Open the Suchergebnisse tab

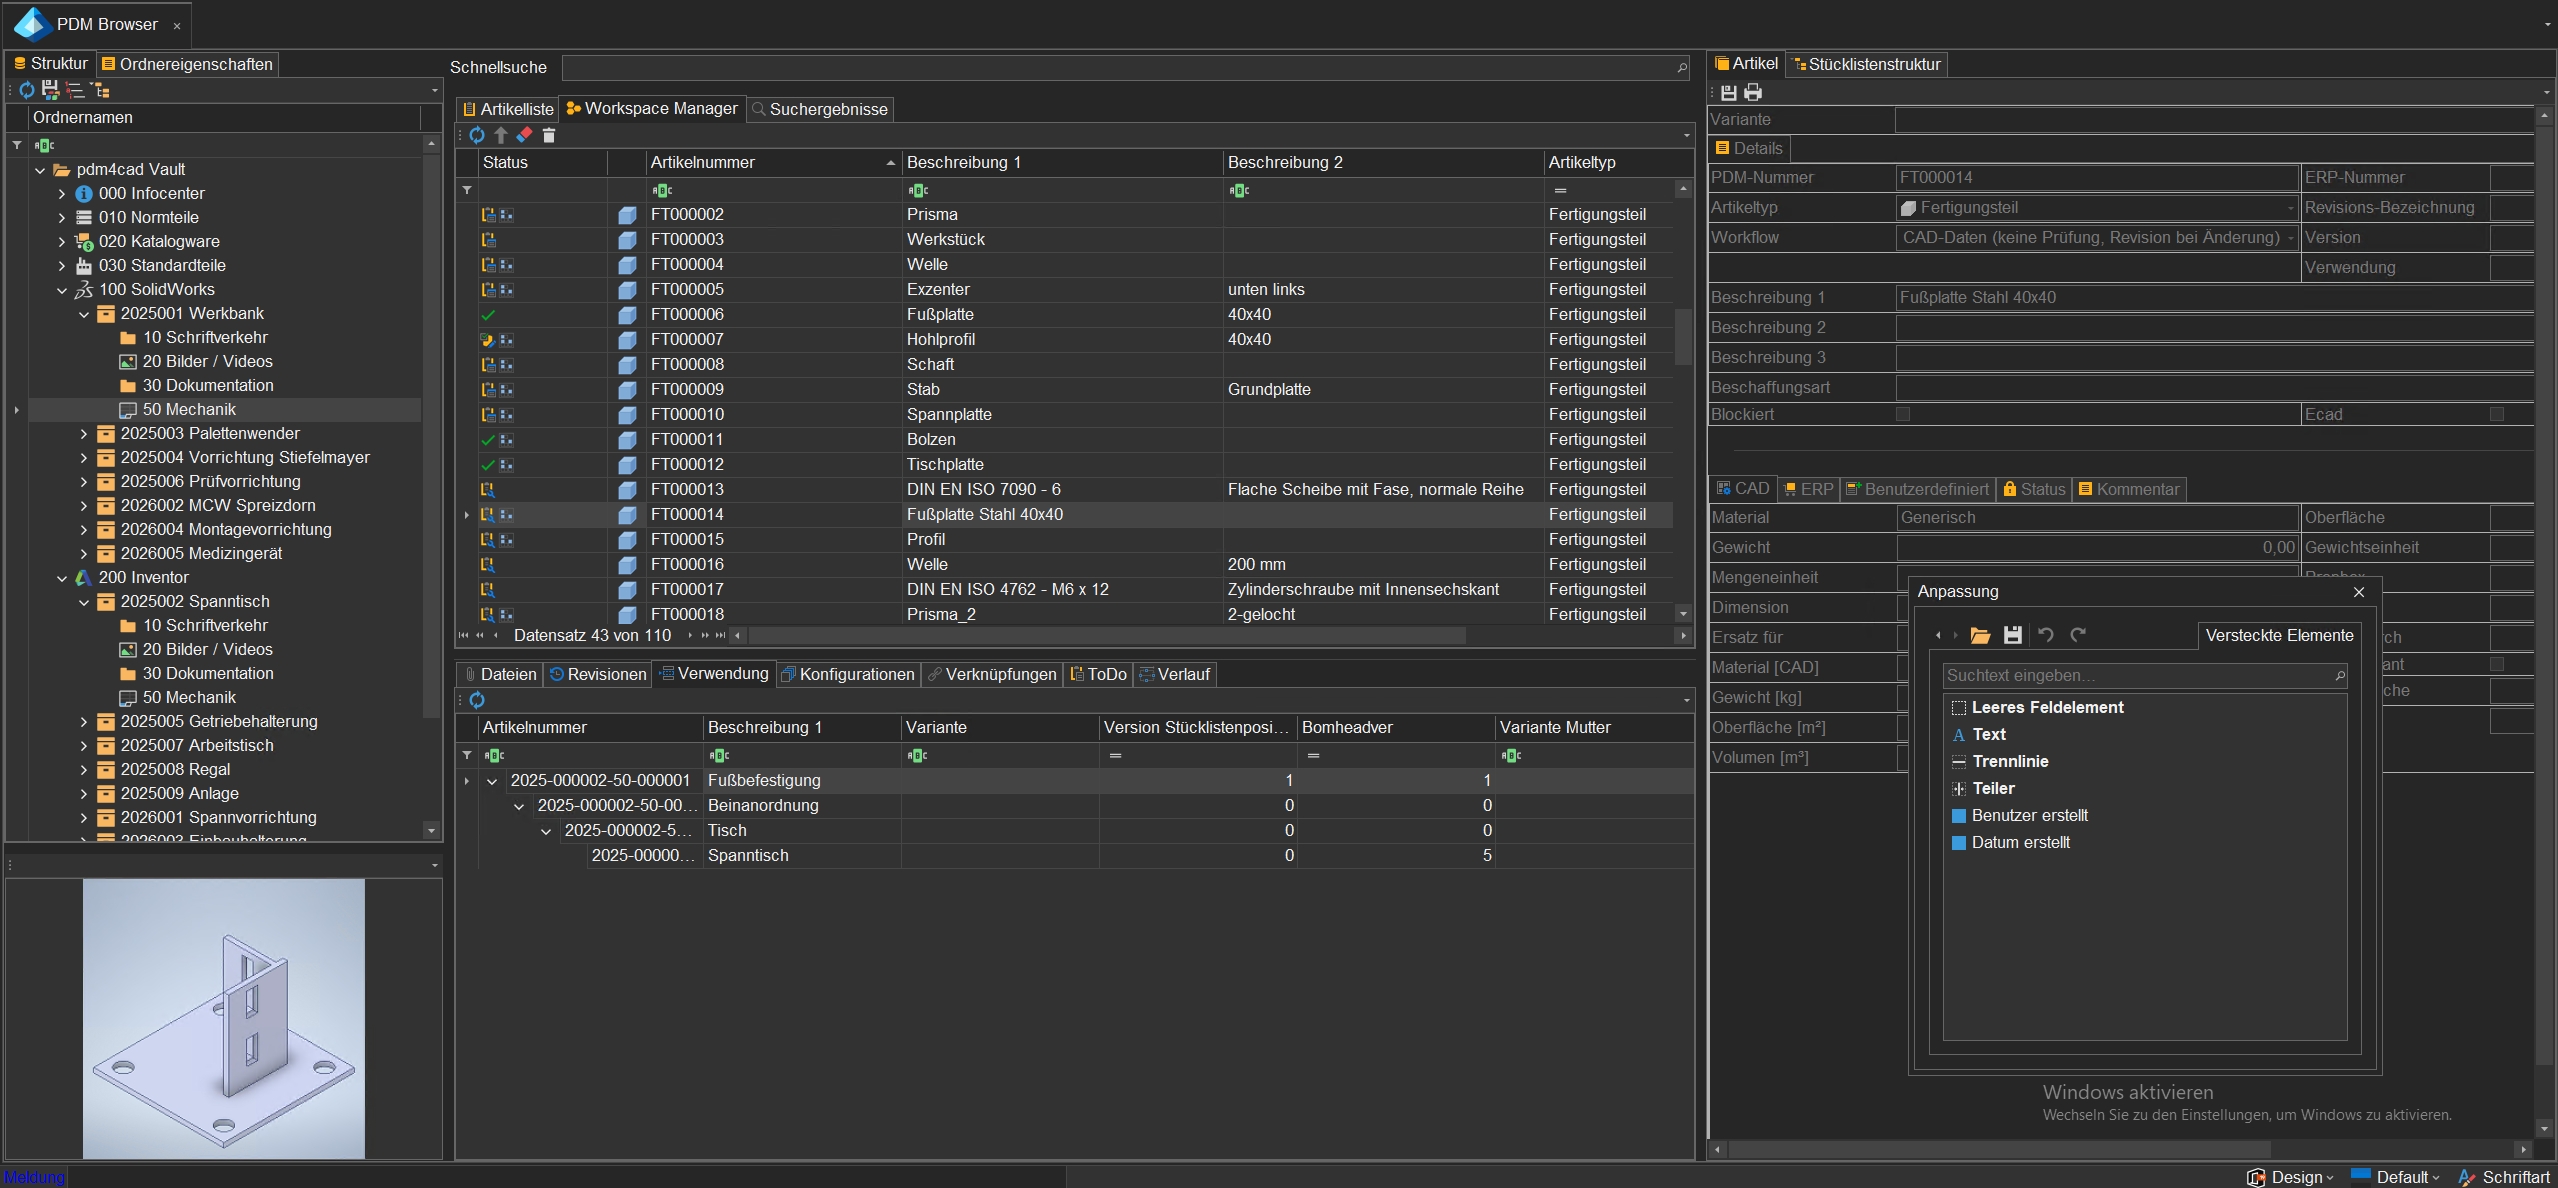[820, 109]
